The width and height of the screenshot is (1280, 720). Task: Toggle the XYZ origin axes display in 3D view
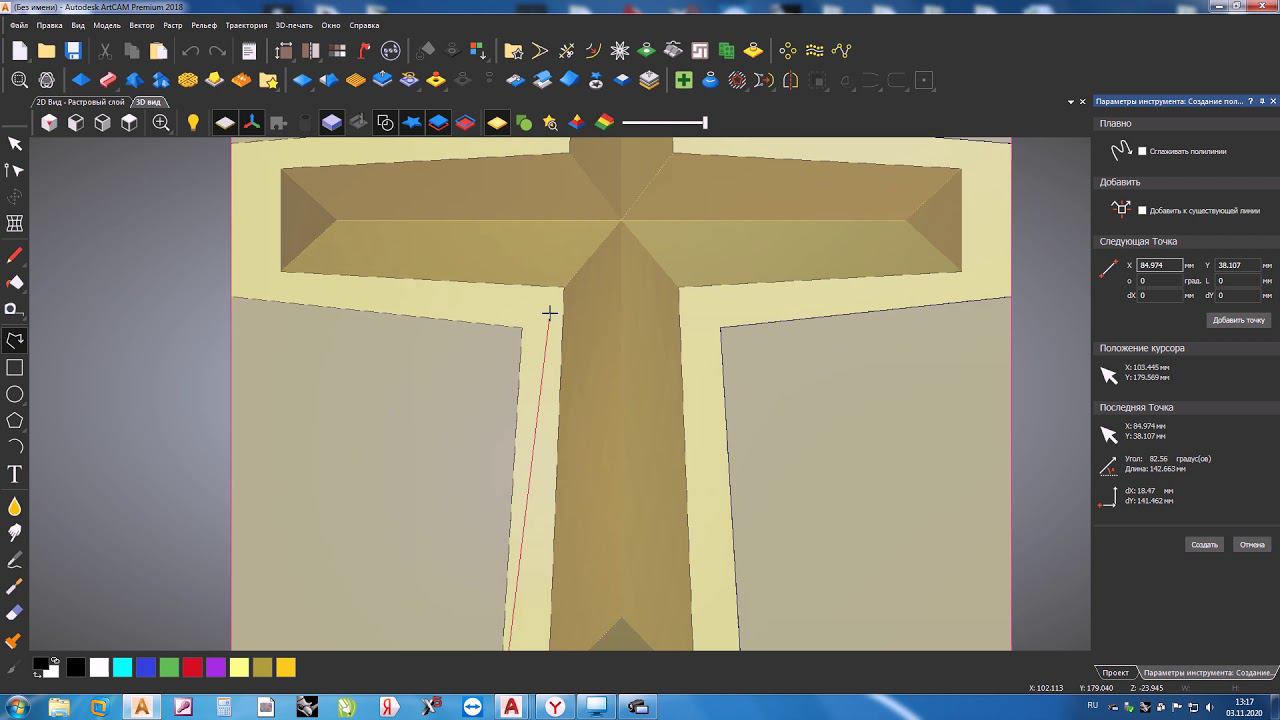point(252,123)
